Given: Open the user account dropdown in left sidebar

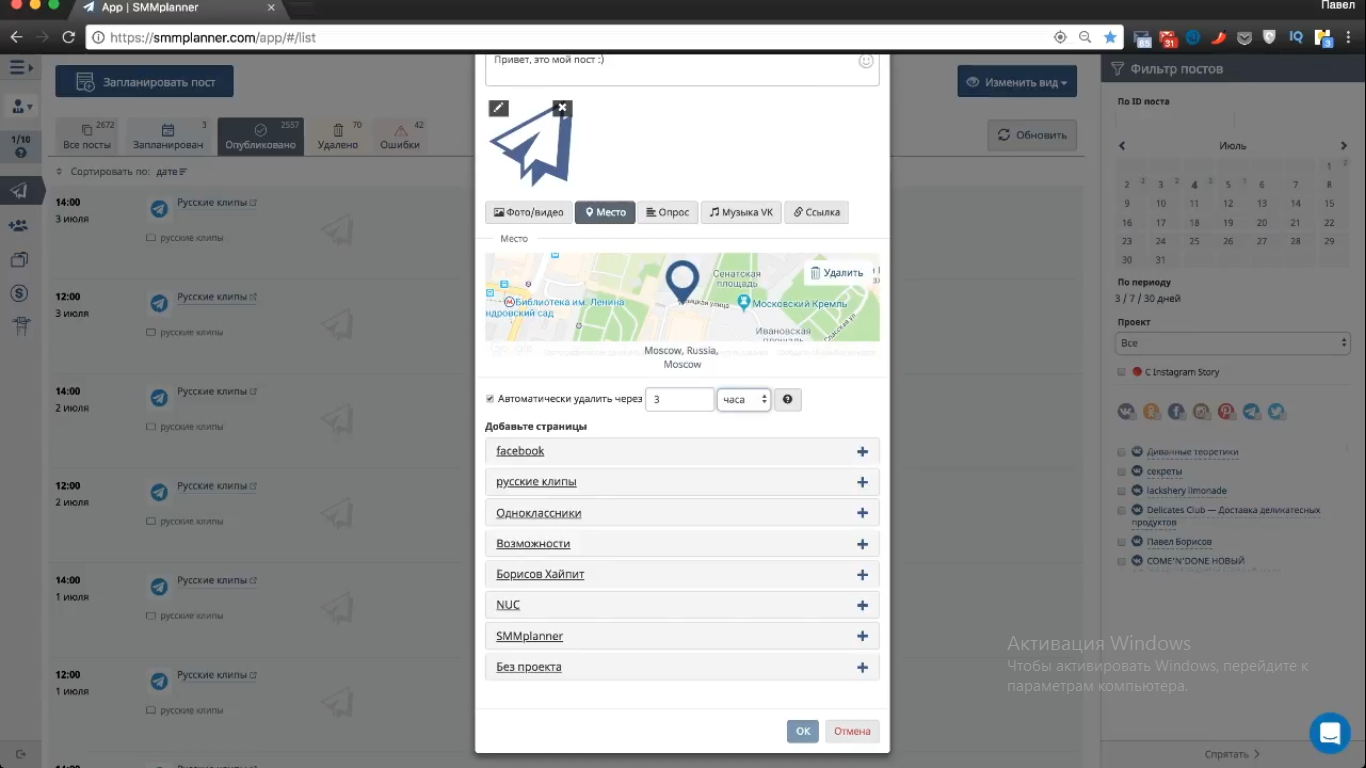Looking at the screenshot, I should click(x=21, y=106).
